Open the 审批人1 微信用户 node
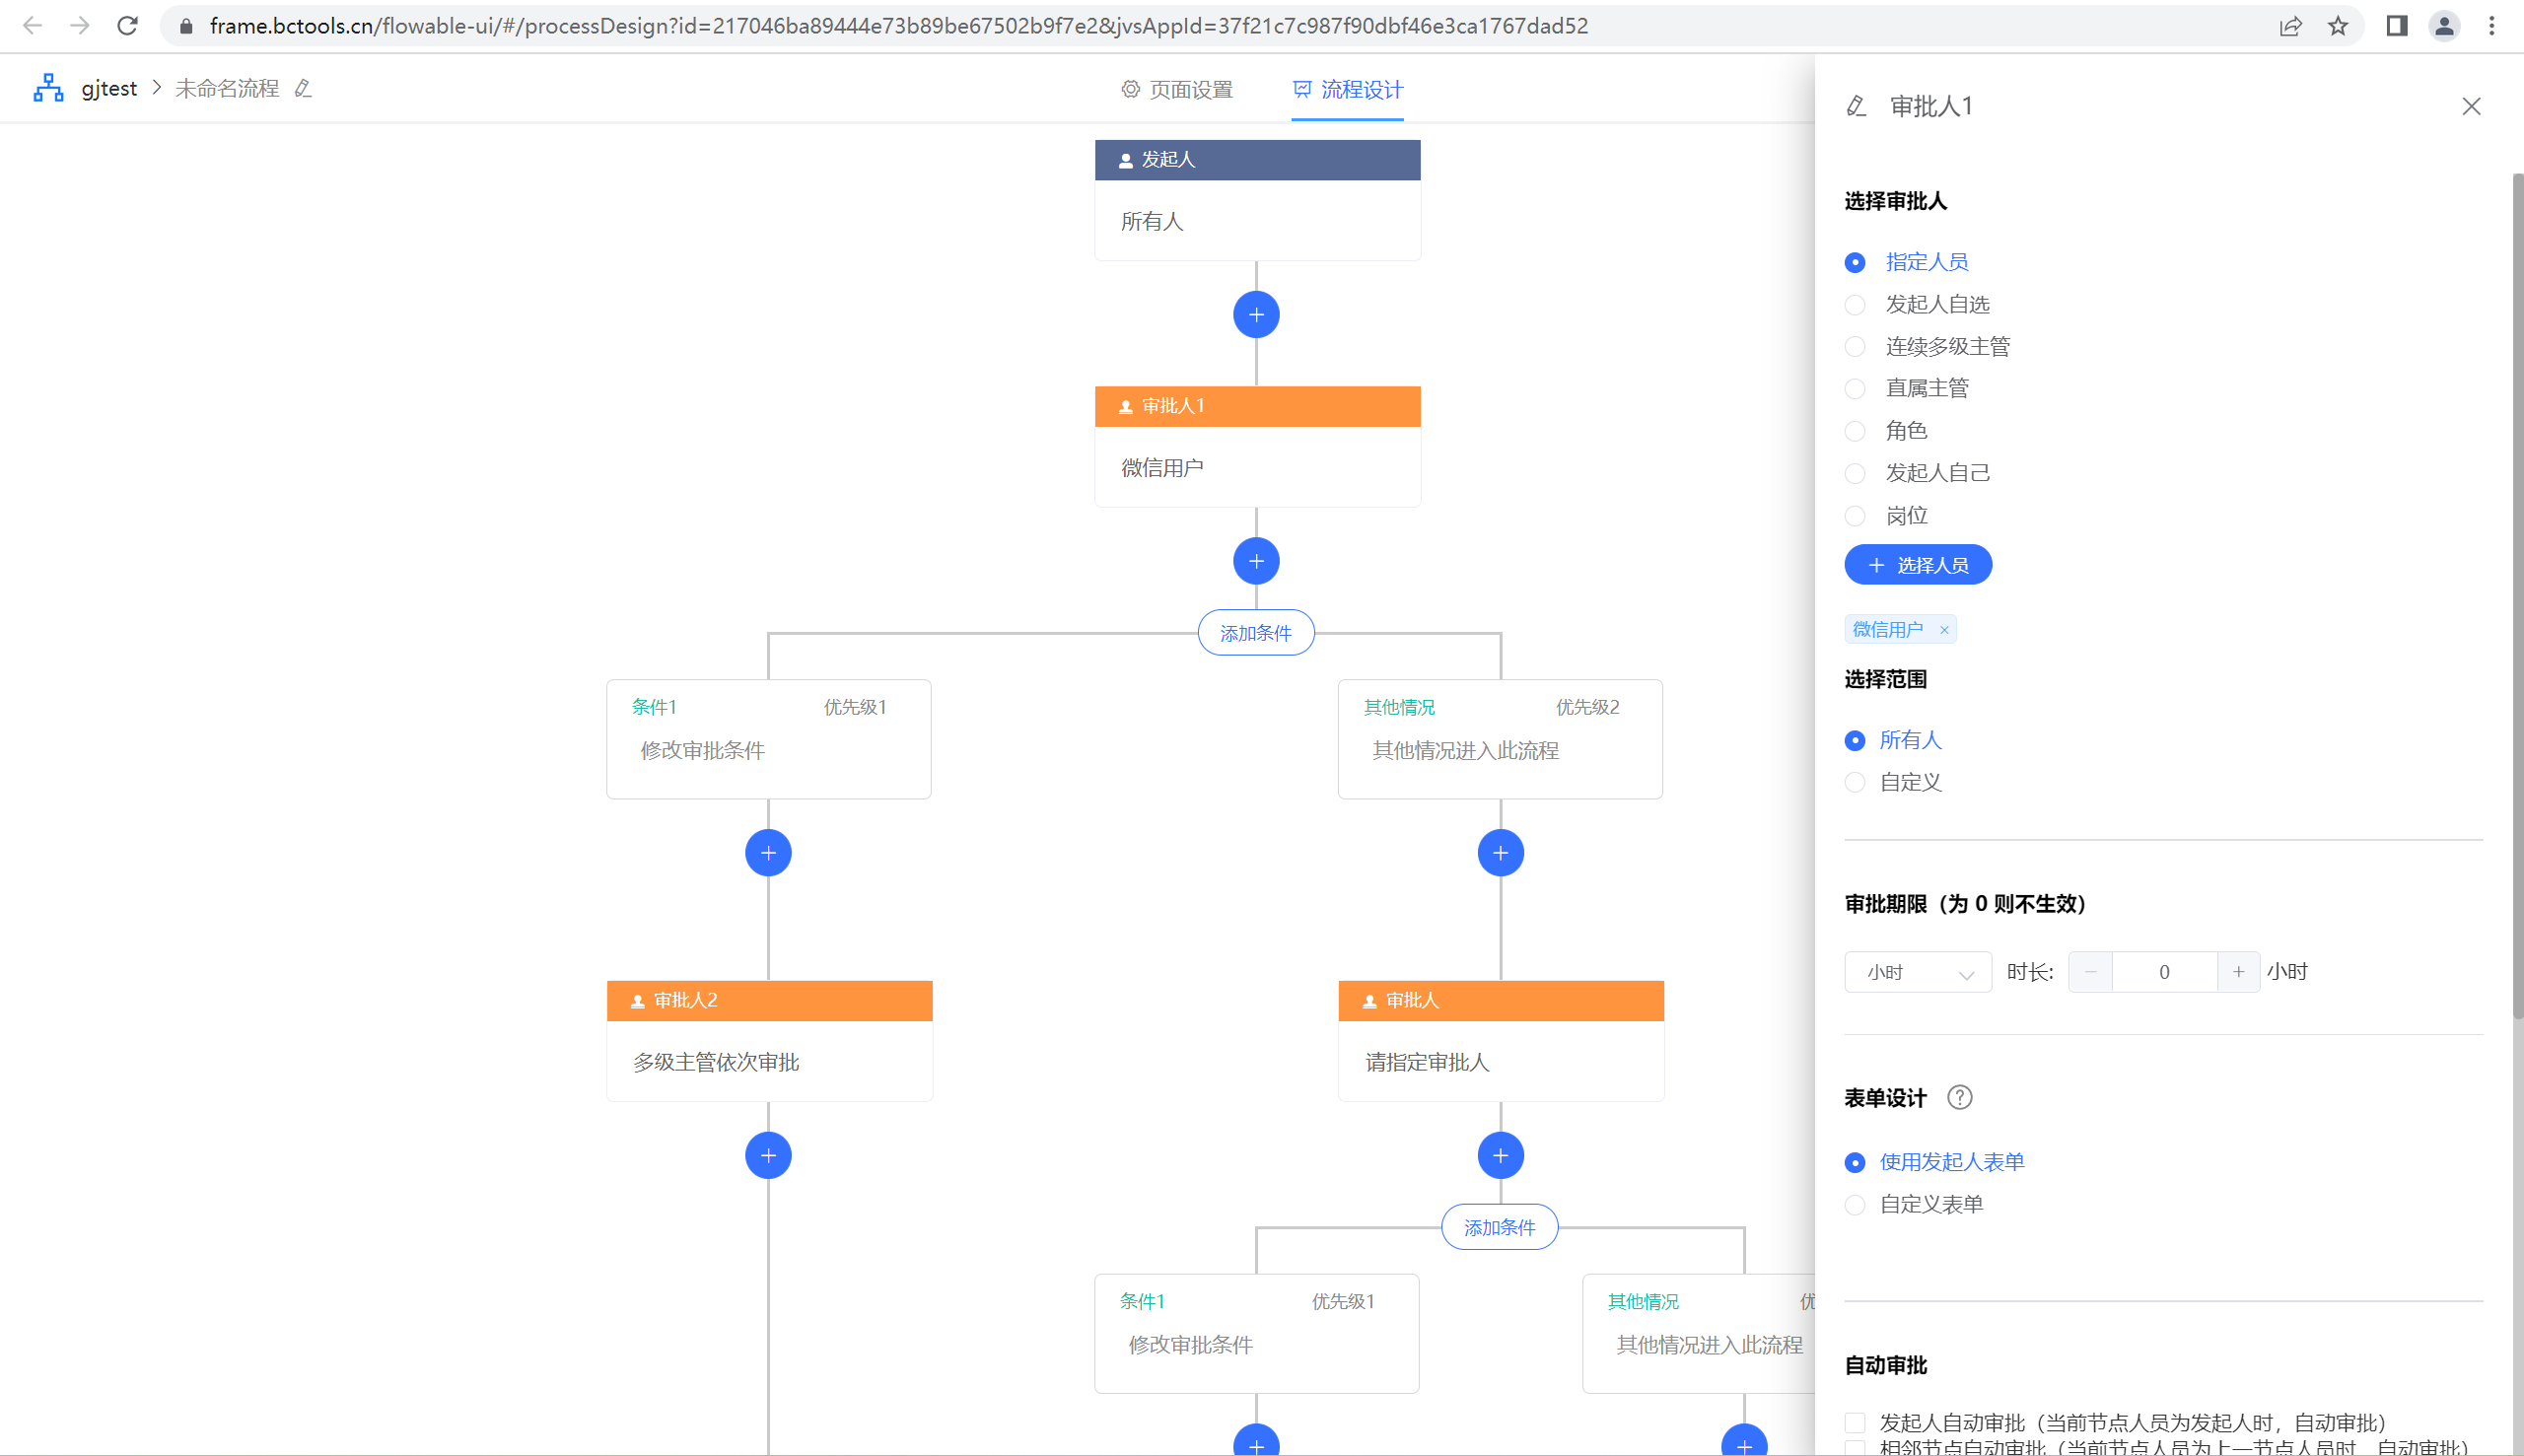 click(1257, 446)
